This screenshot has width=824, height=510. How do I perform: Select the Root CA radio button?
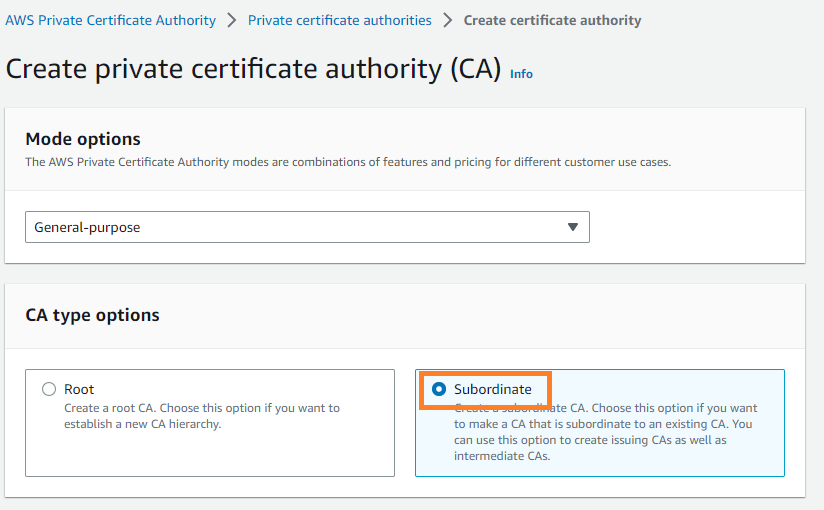49,389
